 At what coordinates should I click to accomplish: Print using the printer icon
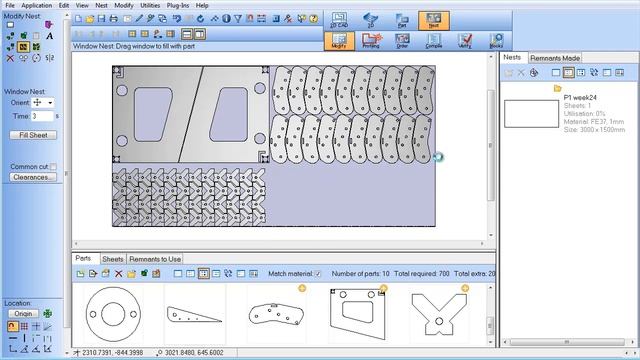click(114, 19)
